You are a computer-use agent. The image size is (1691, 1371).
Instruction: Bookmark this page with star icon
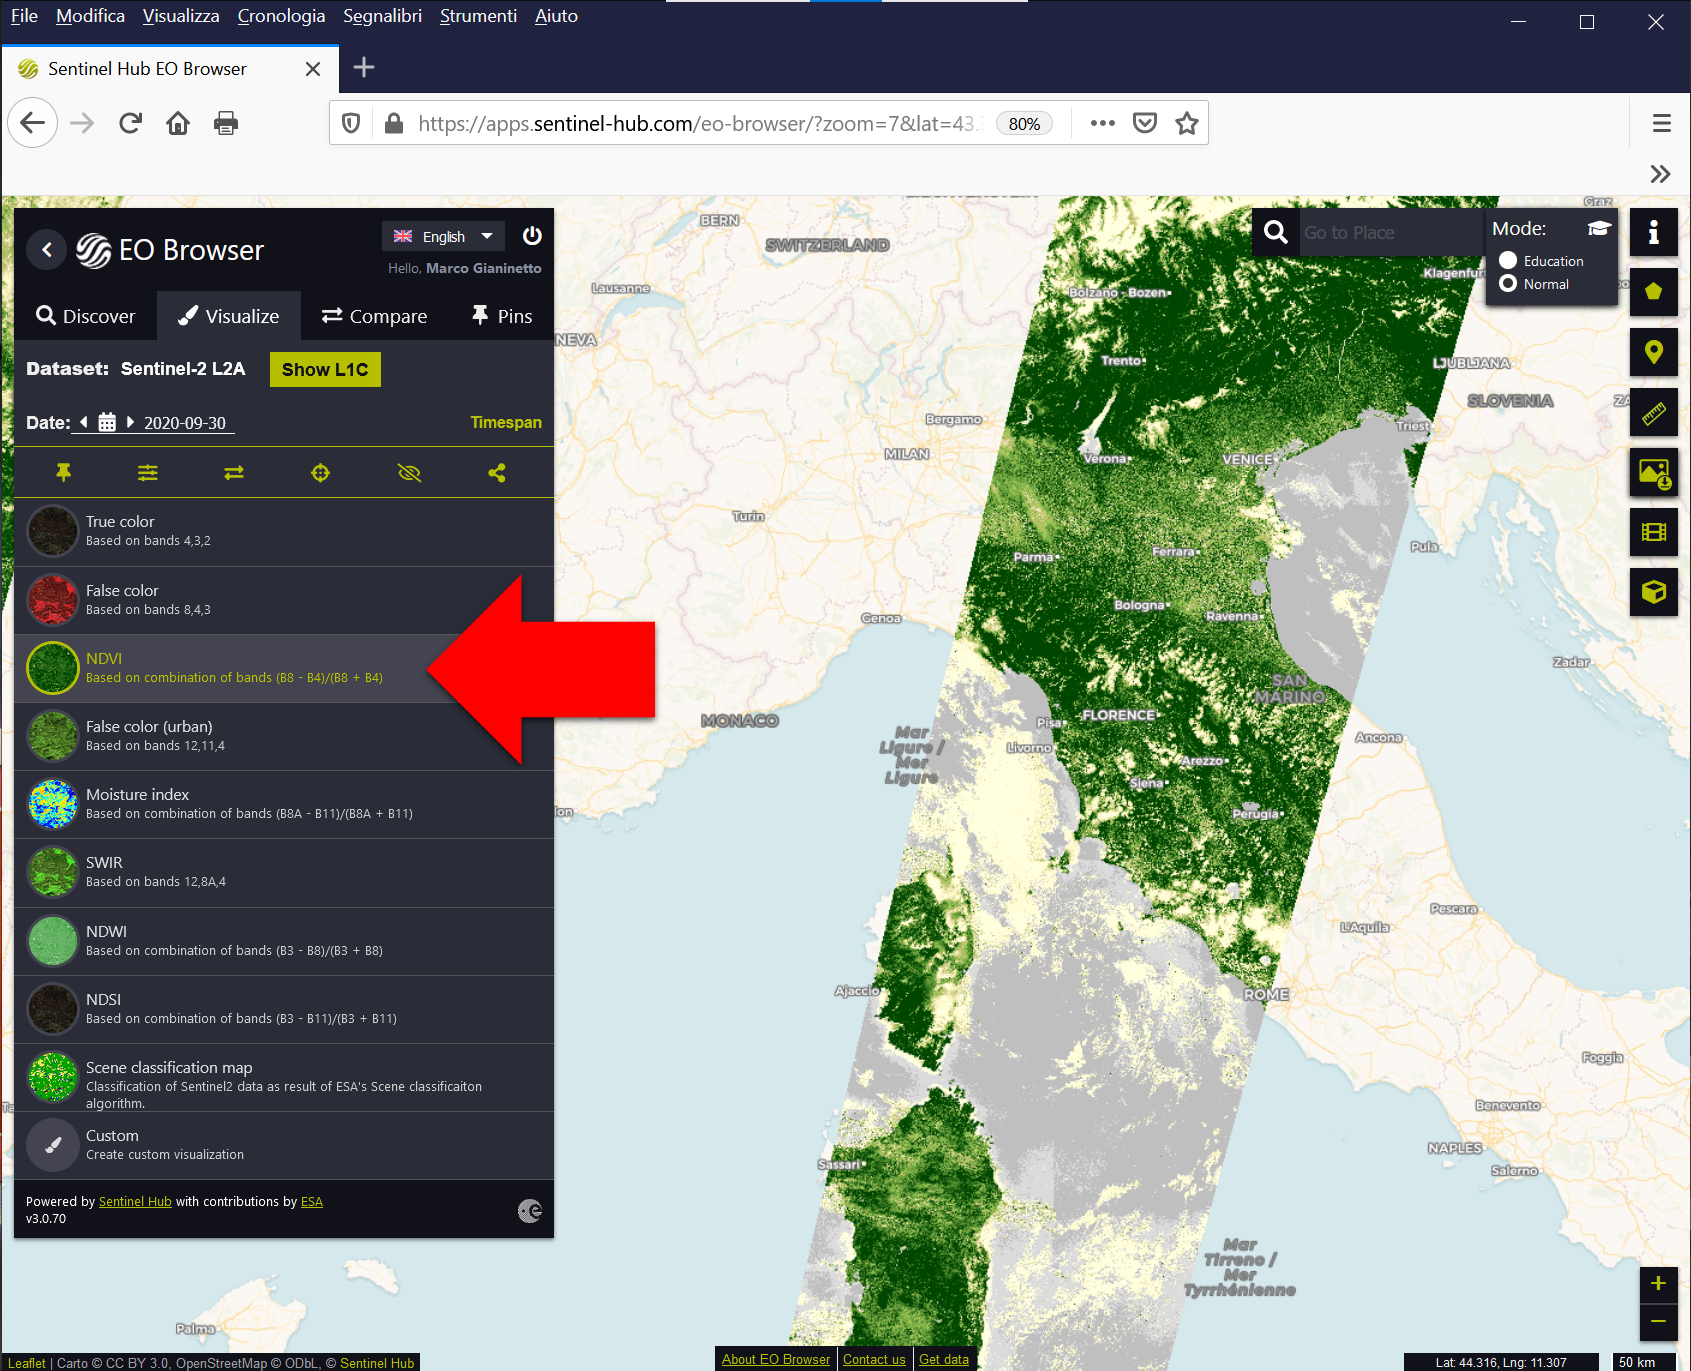[1187, 123]
